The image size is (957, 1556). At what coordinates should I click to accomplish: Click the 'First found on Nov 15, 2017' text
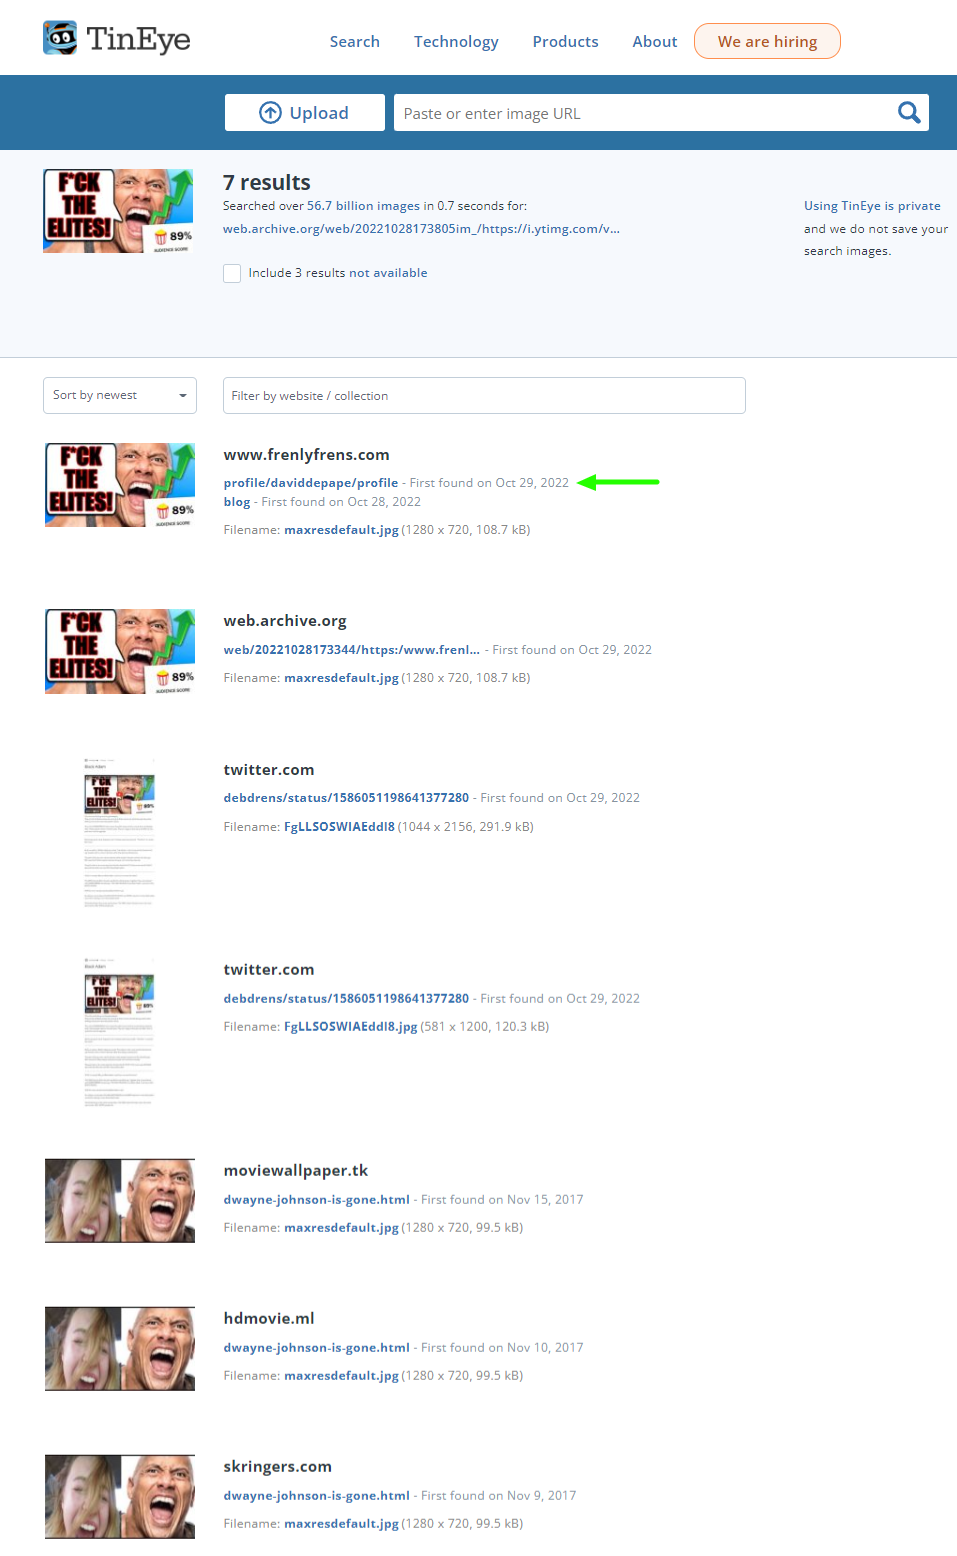502,1200
